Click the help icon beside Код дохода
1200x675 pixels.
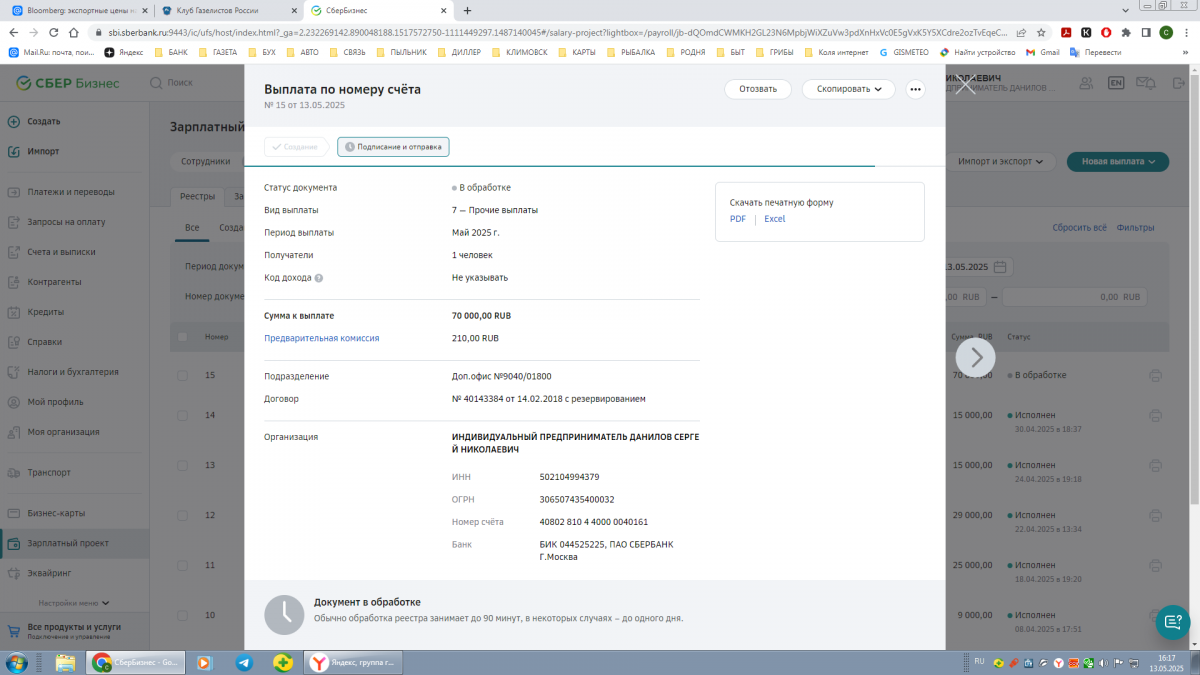[x=319, y=278]
